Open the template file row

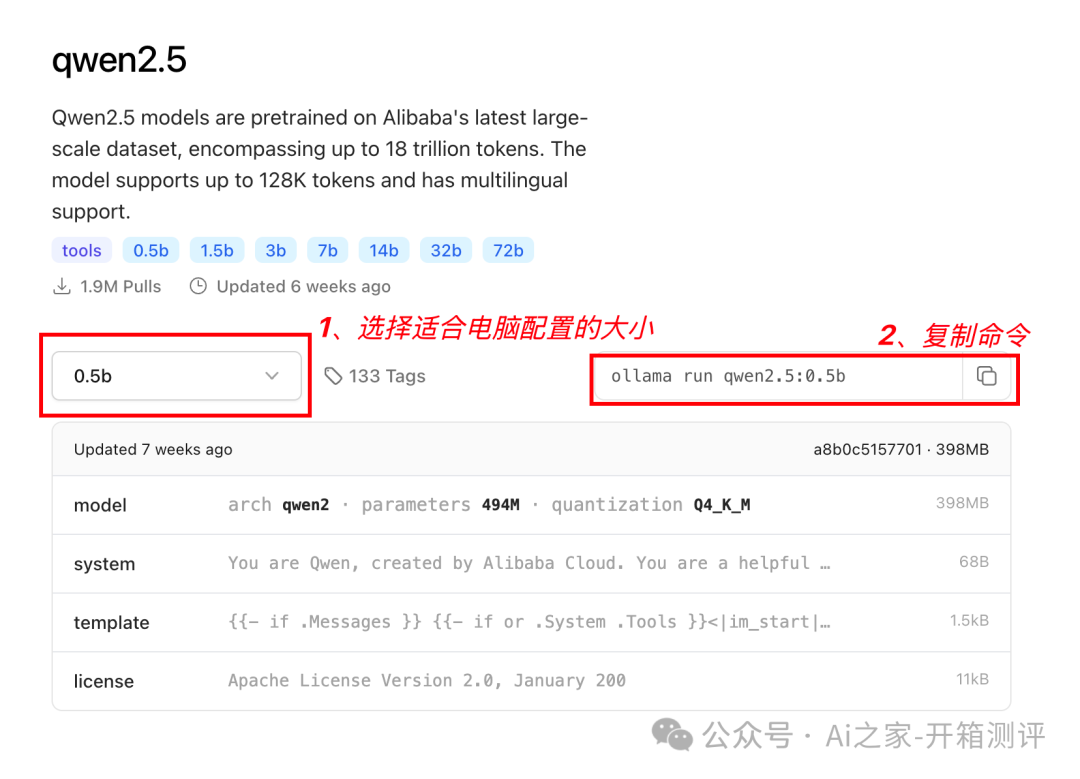[x=531, y=622]
